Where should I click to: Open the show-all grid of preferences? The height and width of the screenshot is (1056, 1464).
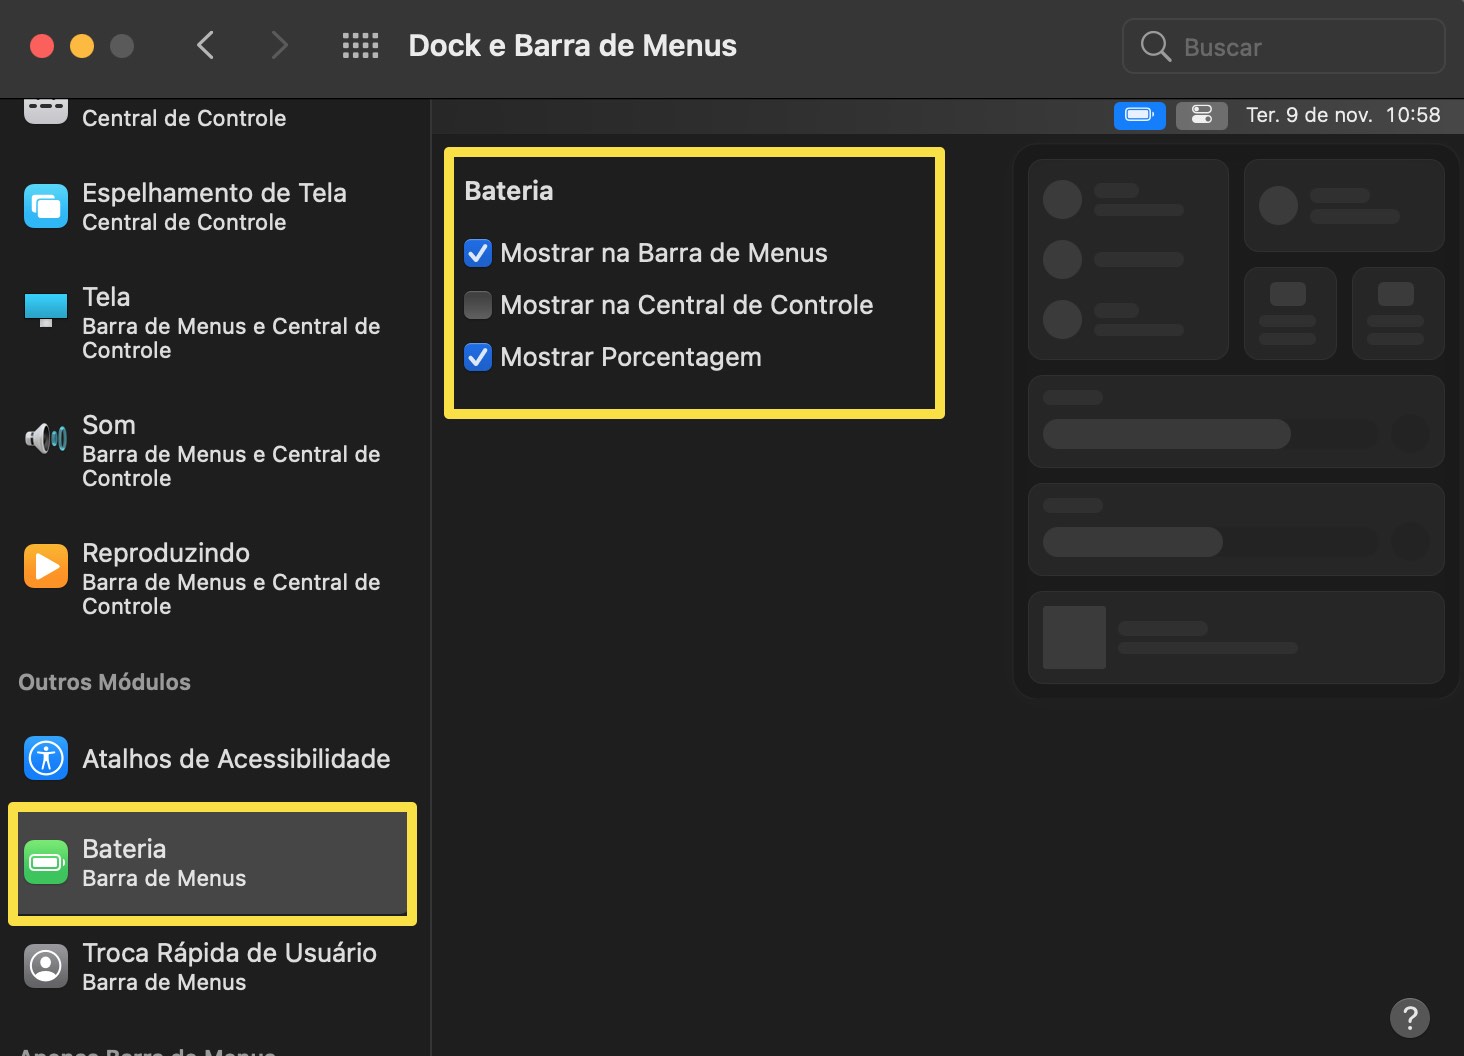[x=360, y=46]
